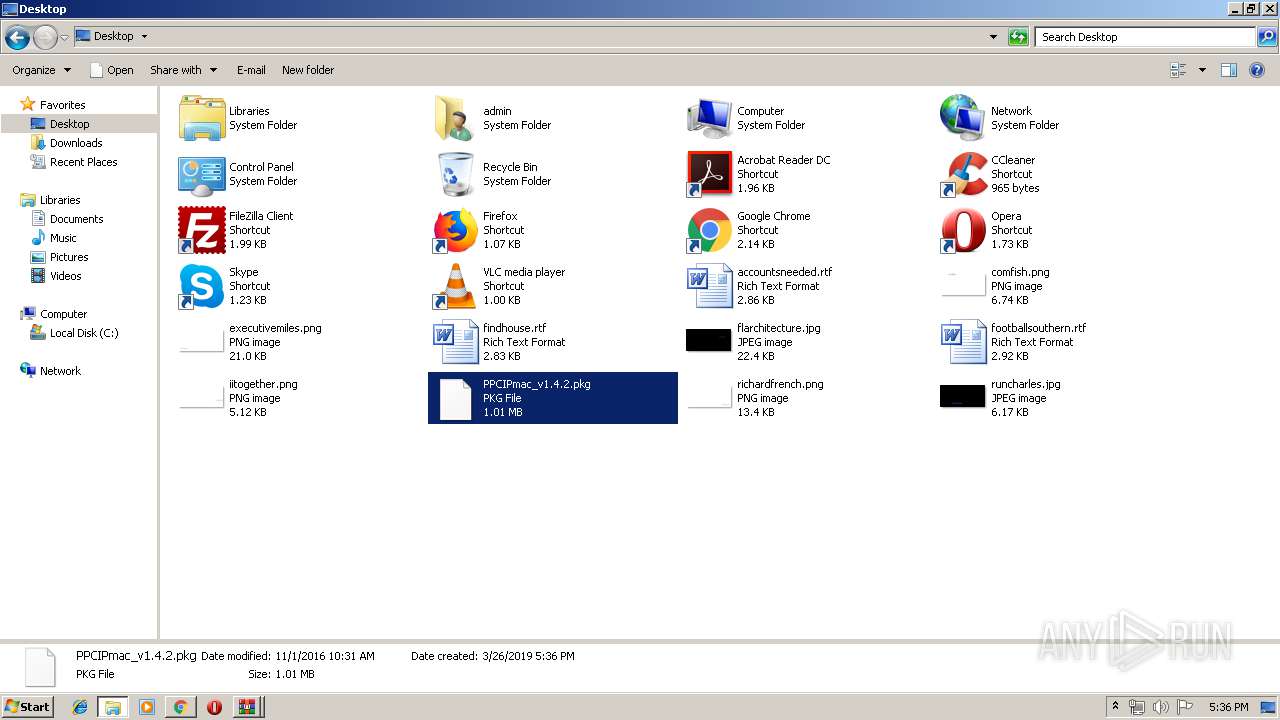Open the view options dropdown arrow
Viewport: 1280px width, 720px height.
click(1202, 70)
